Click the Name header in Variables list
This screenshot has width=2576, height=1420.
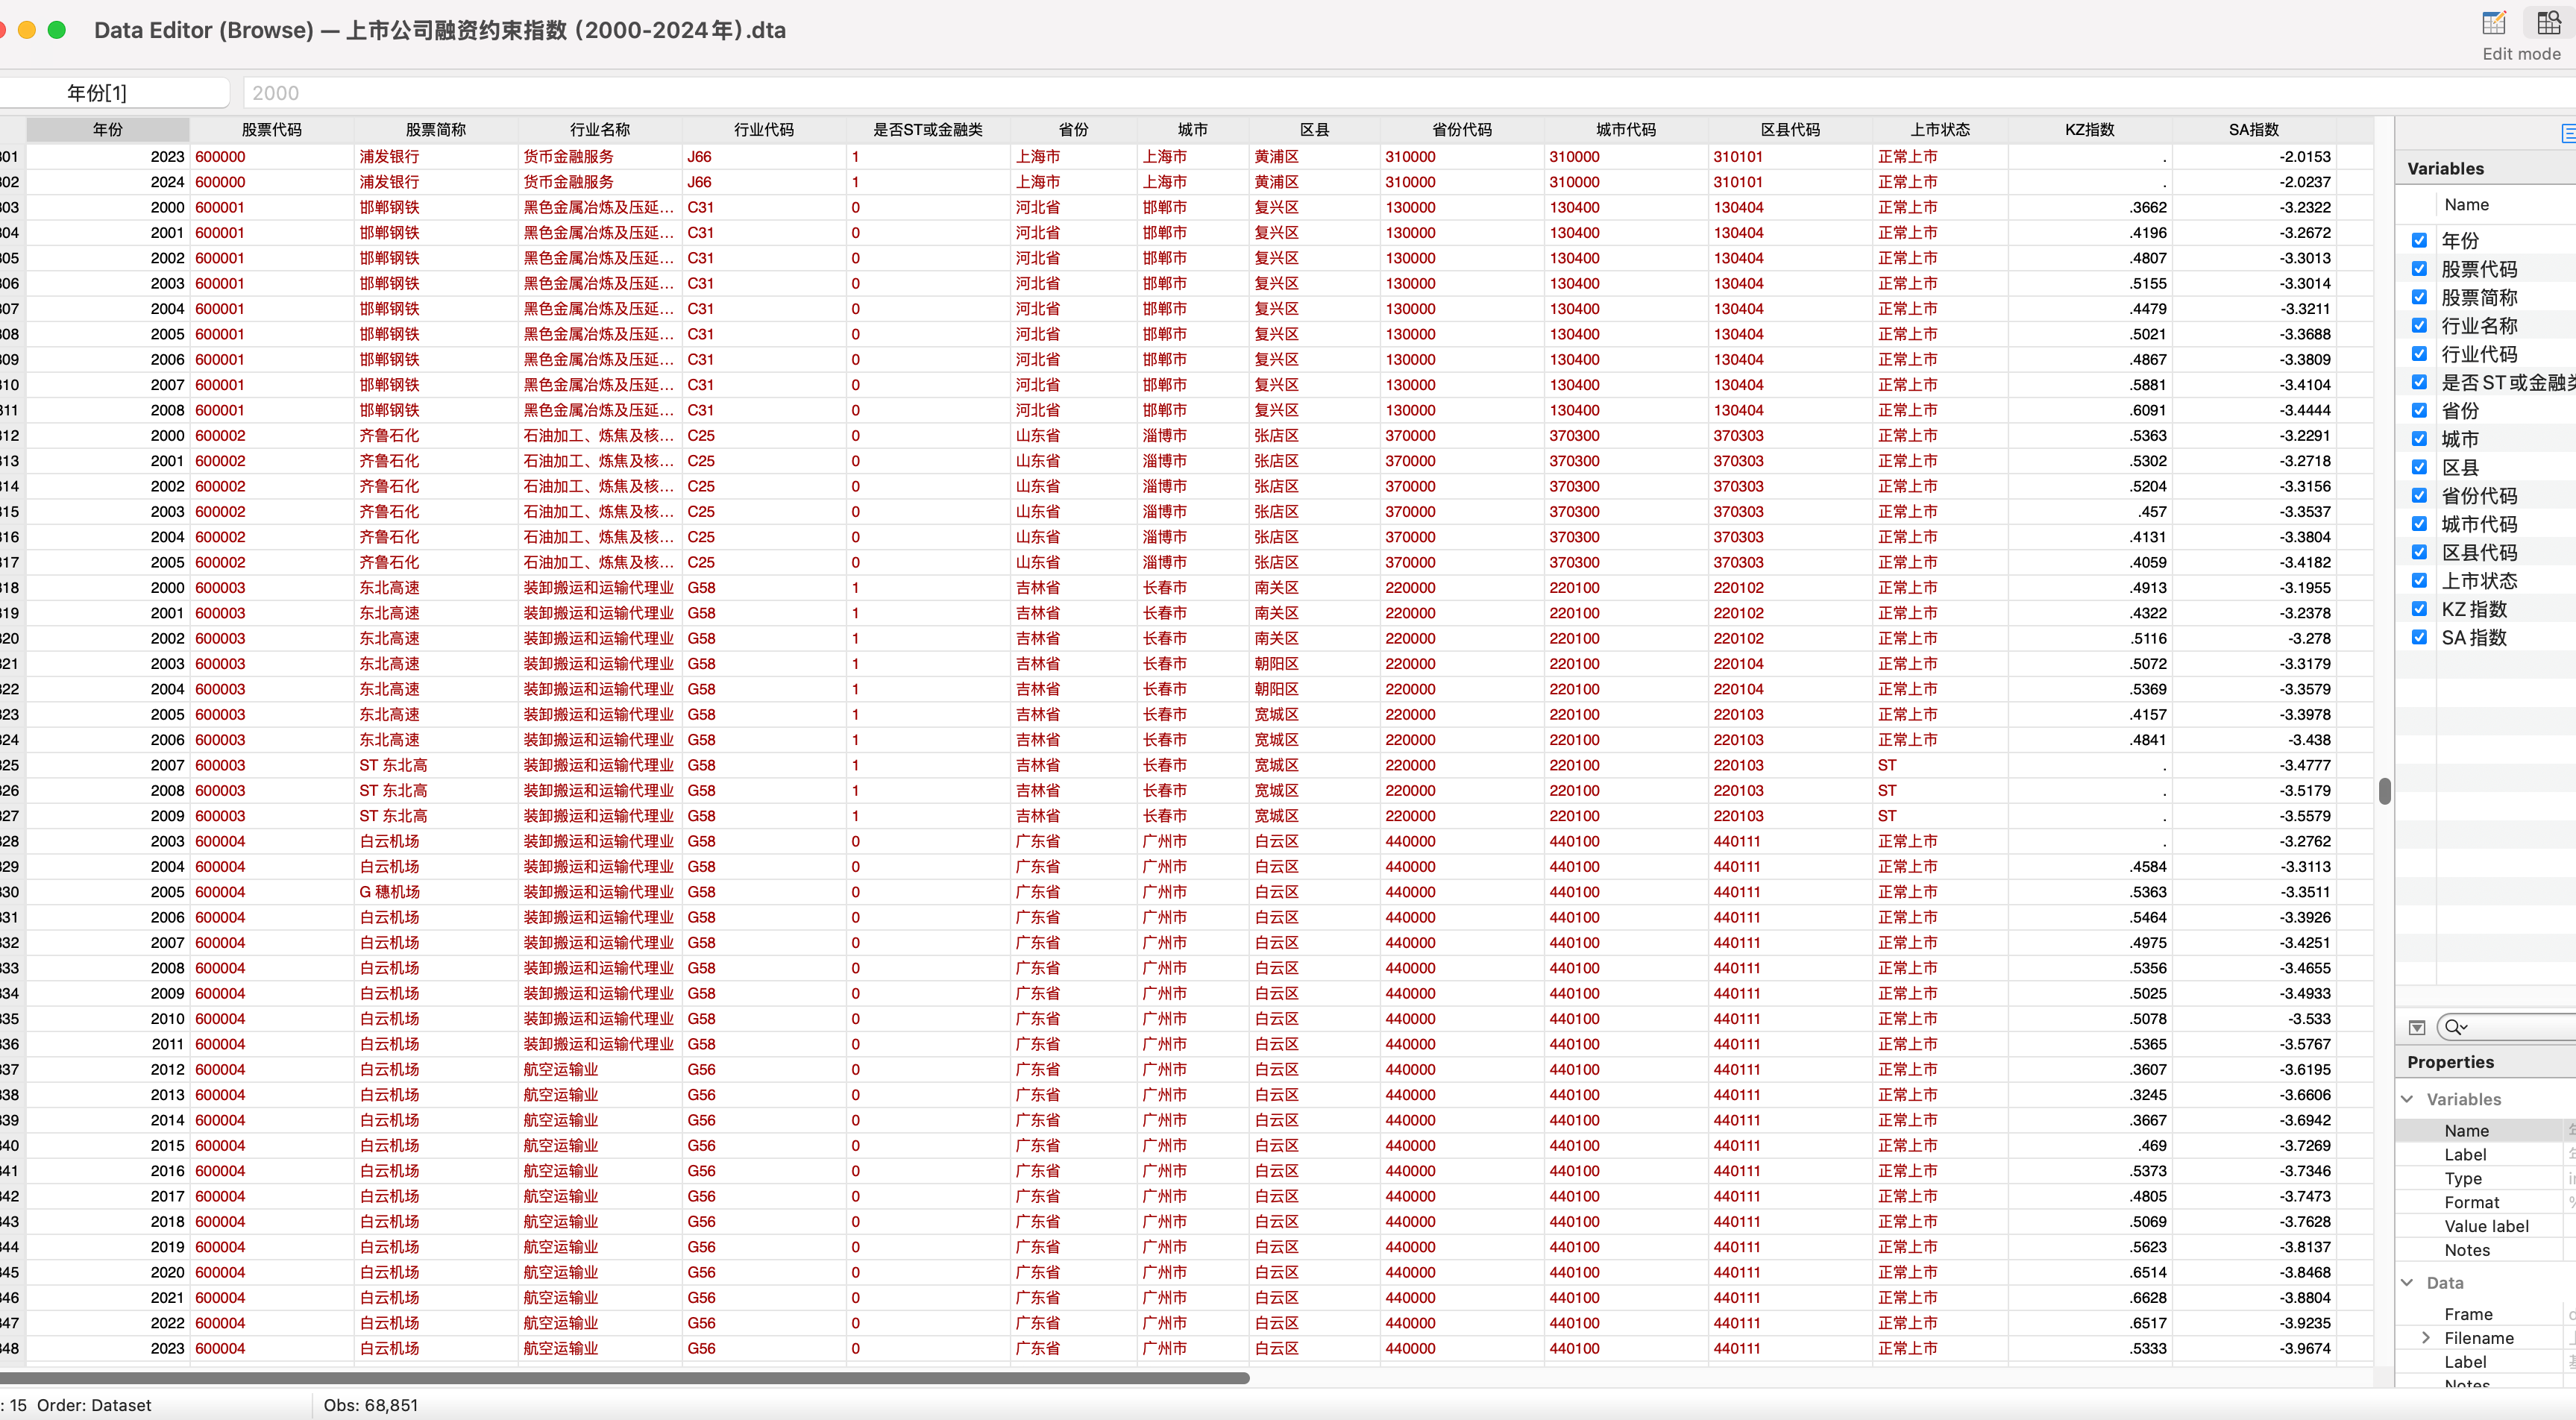coord(2466,205)
